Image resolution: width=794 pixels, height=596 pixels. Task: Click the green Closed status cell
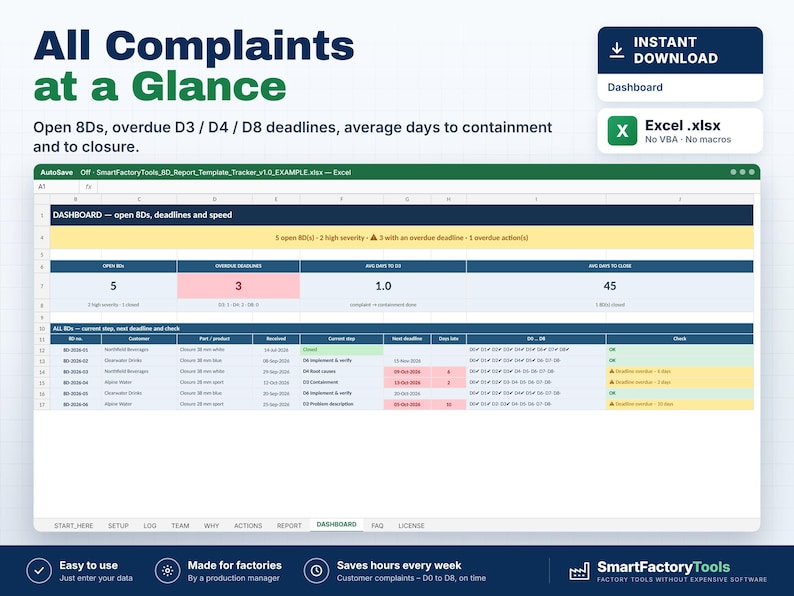(342, 350)
